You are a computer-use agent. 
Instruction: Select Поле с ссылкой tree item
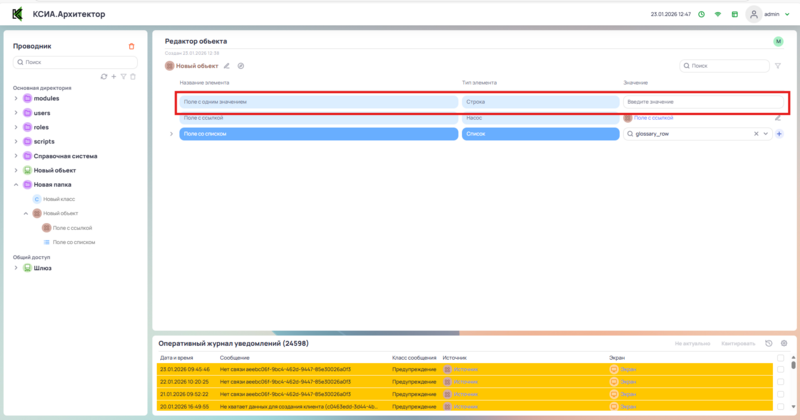point(72,228)
